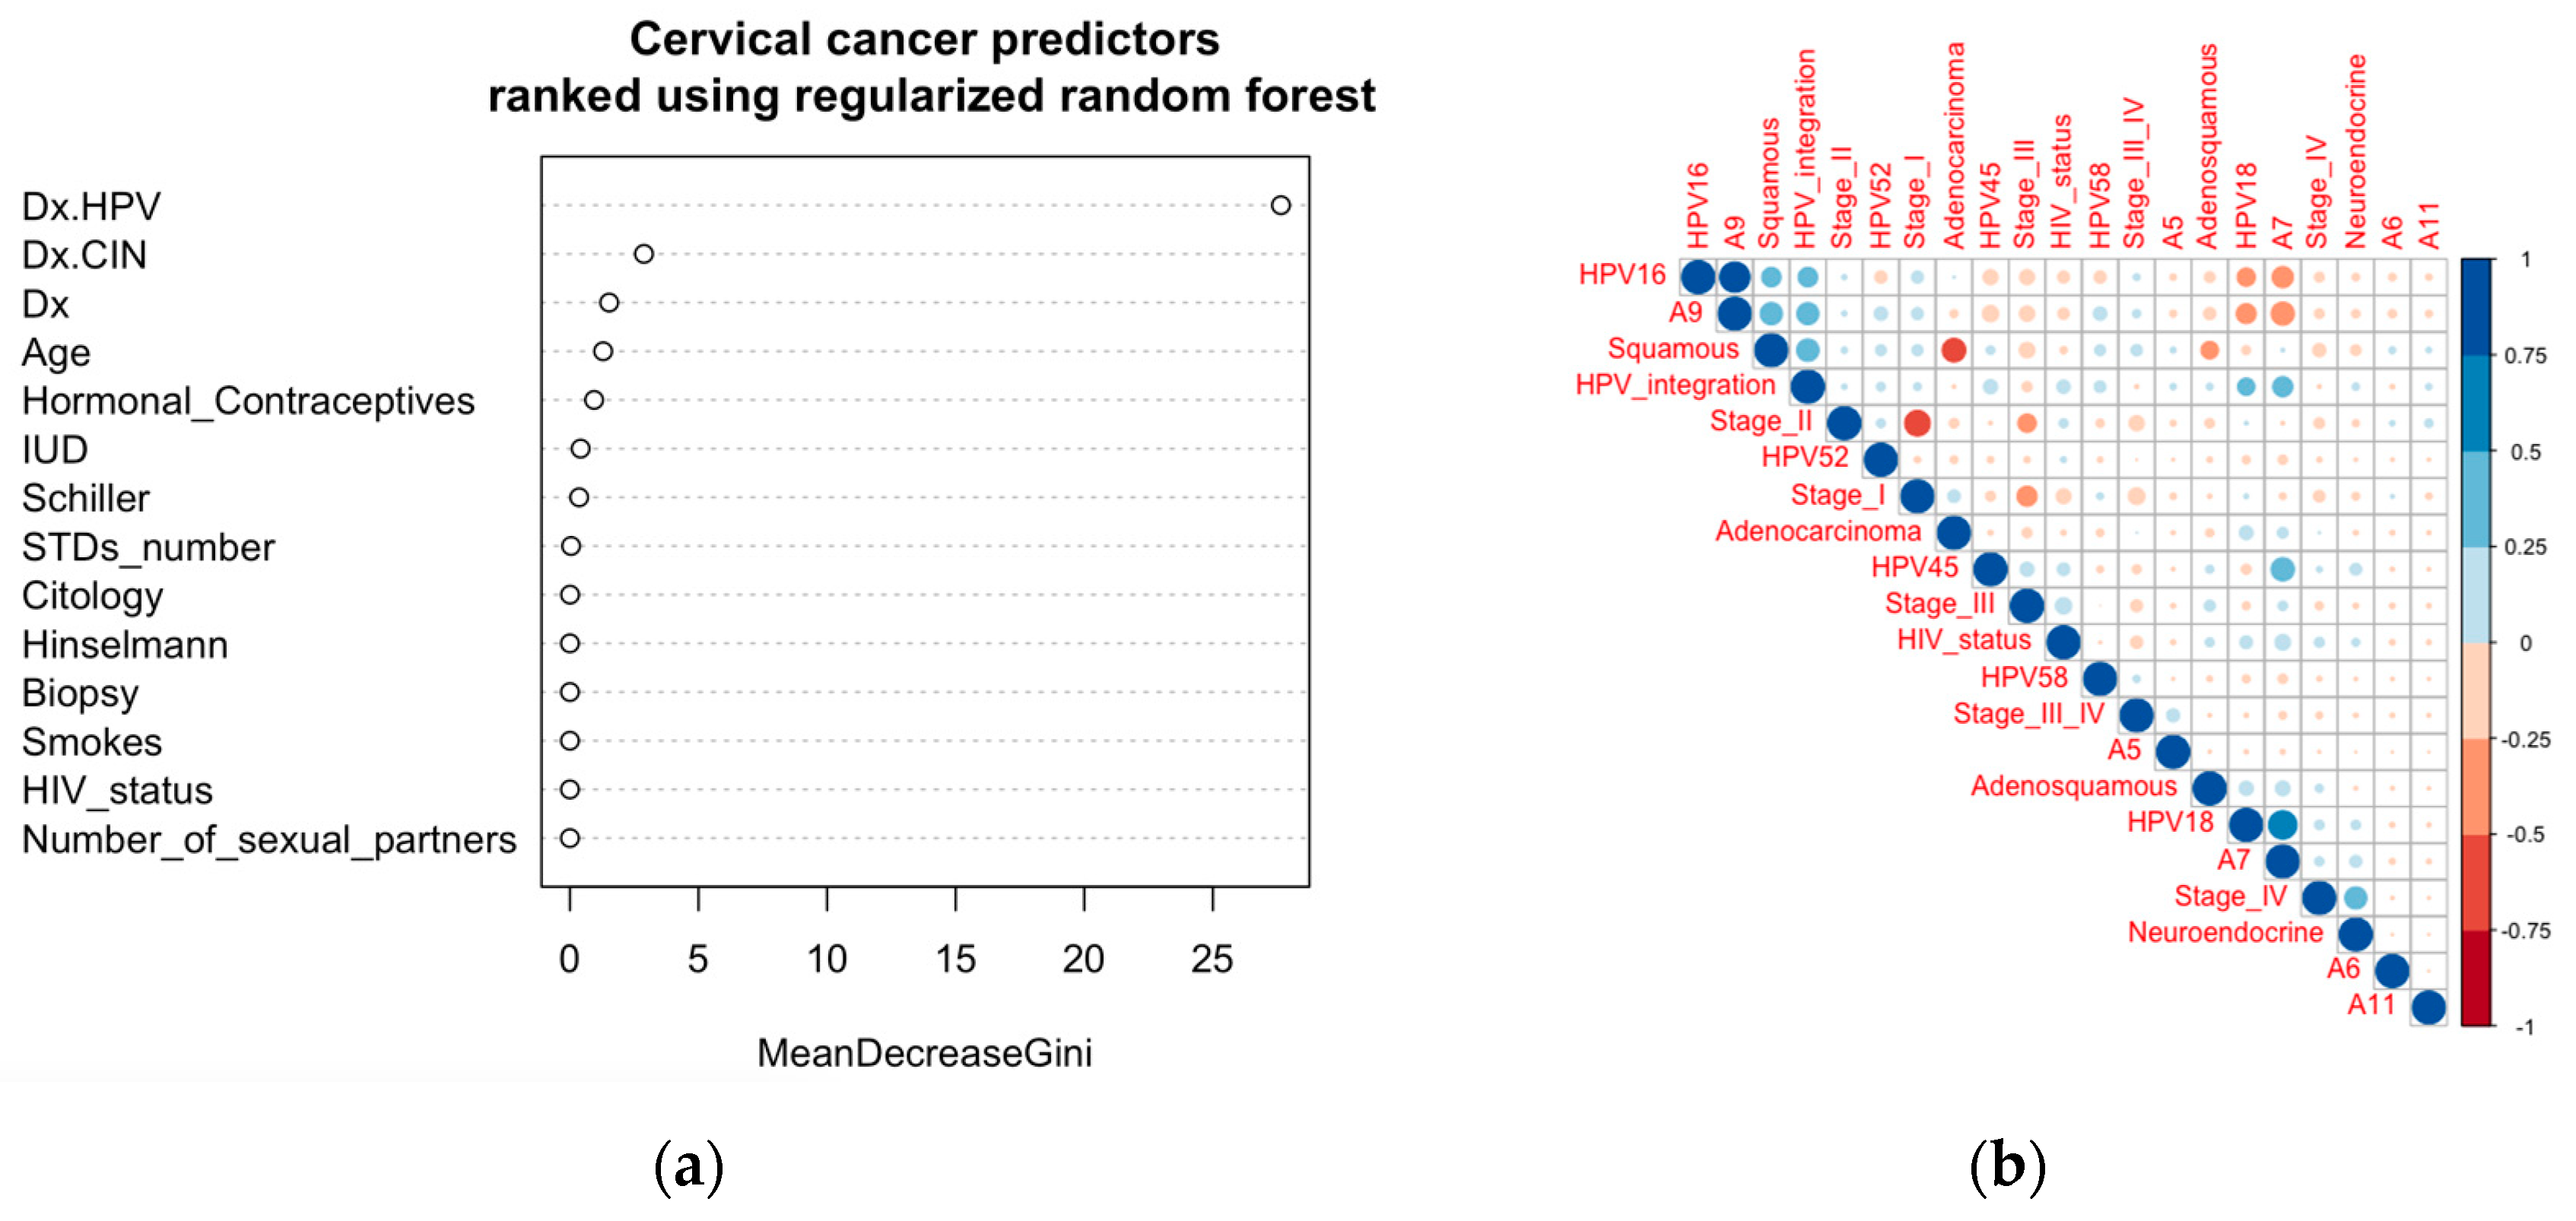2576x1221 pixels.
Task: Select the blue HPV18–A7 correlation circle
Action: [2282, 825]
